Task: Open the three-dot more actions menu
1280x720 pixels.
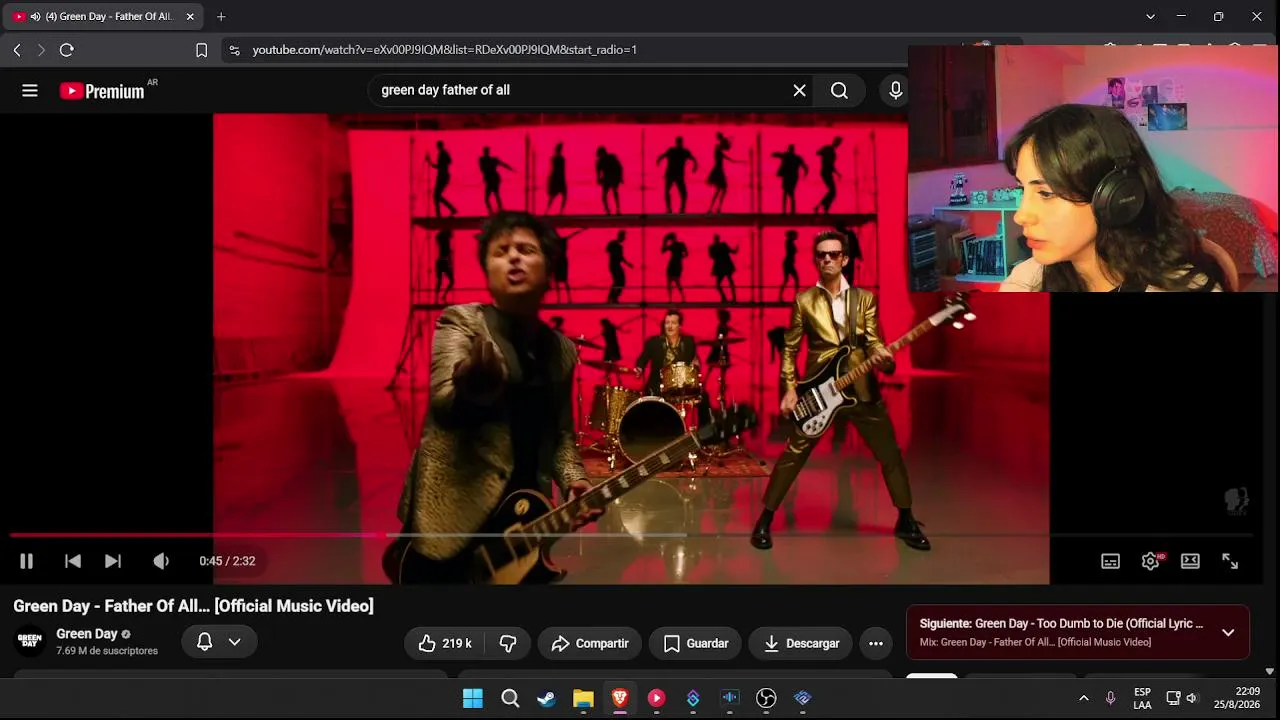Action: 876,643
